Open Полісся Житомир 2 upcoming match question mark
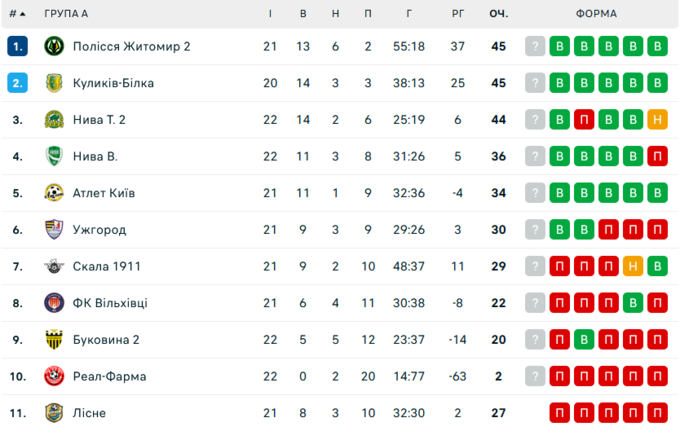This screenshot has width=680, height=431. [535, 46]
